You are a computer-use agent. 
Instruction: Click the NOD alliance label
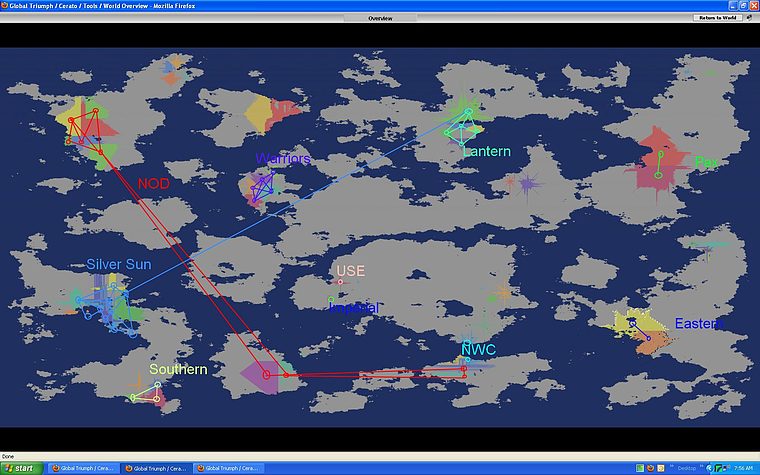point(154,184)
